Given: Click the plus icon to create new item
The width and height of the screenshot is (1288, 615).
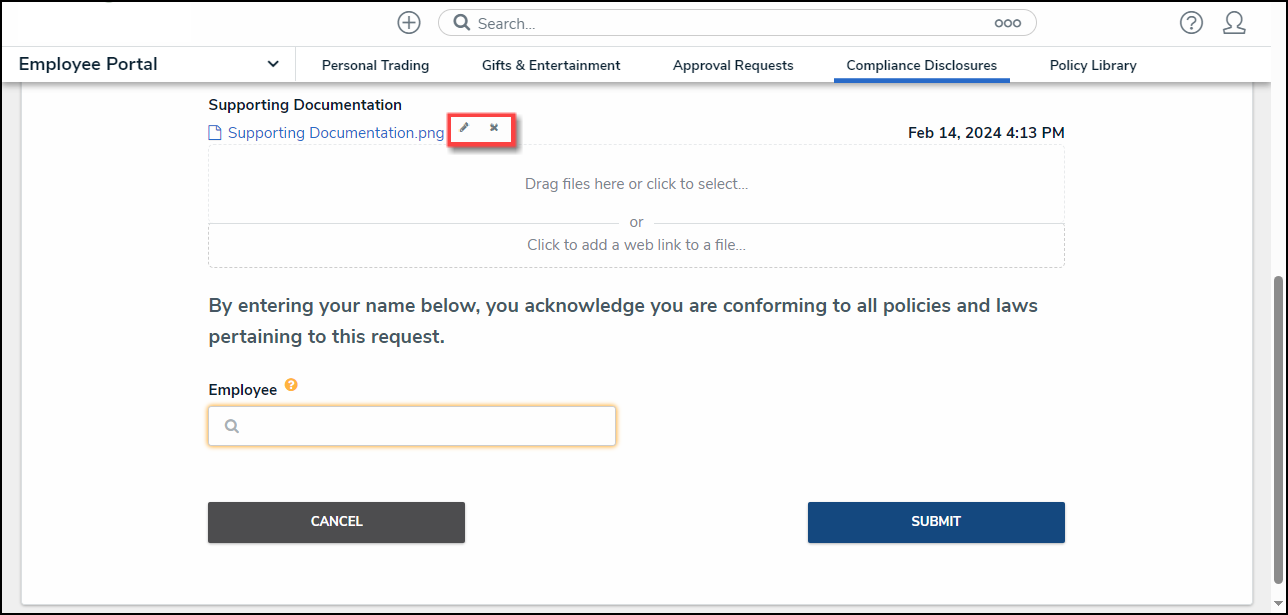Looking at the screenshot, I should 409,23.
